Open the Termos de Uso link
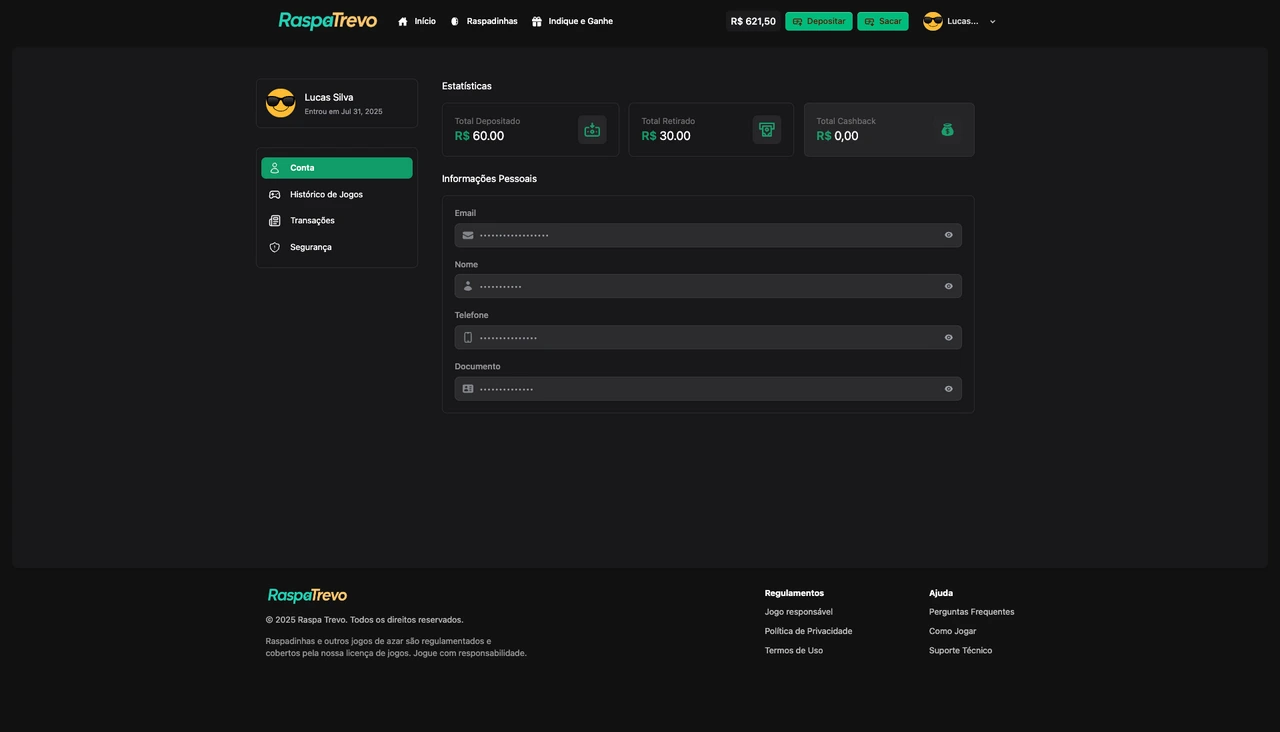 (793, 649)
